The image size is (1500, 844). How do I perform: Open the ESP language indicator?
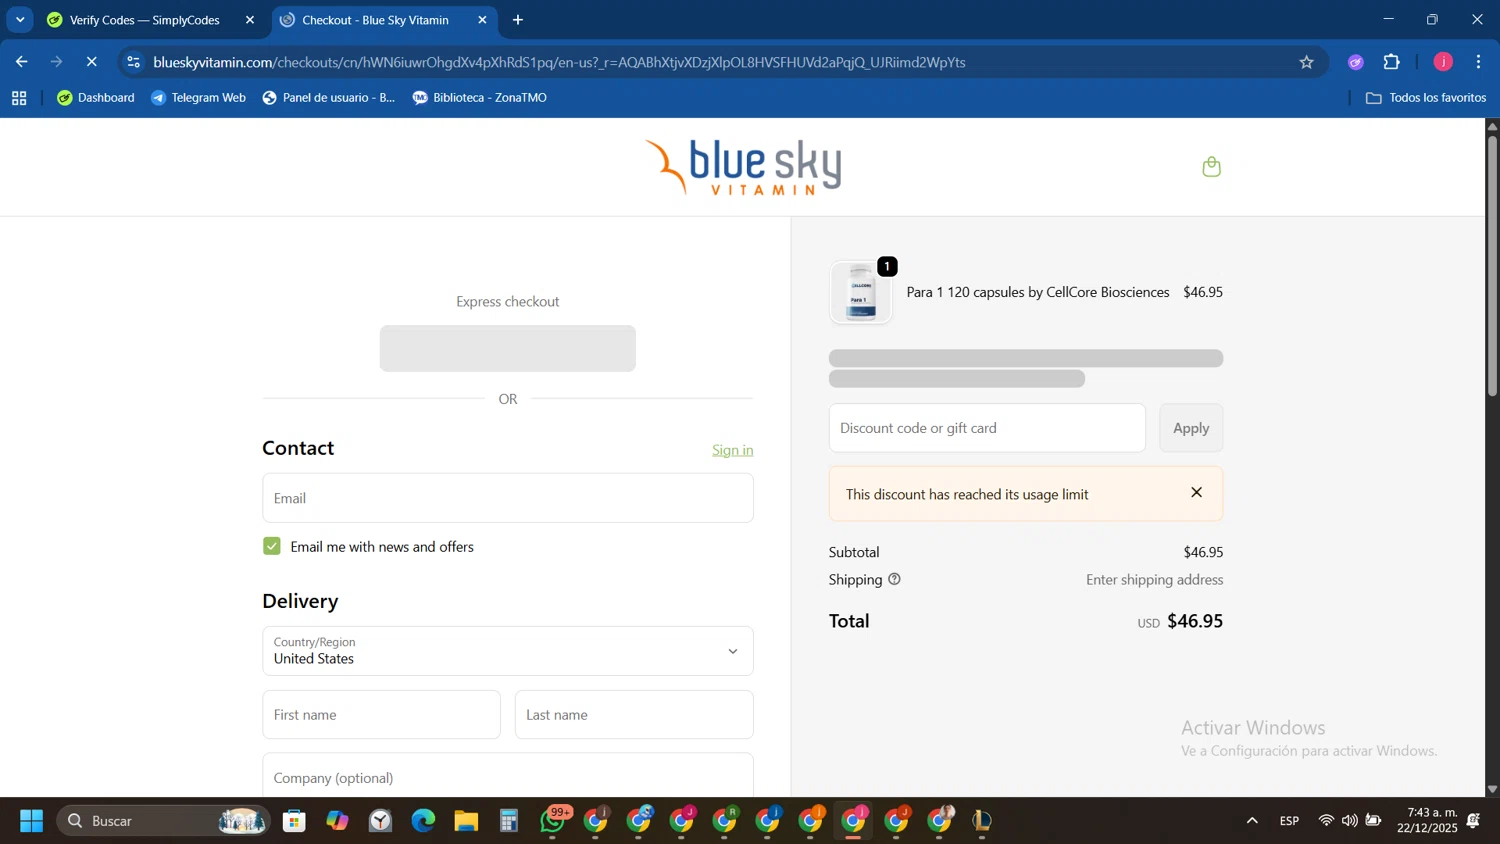1289,821
